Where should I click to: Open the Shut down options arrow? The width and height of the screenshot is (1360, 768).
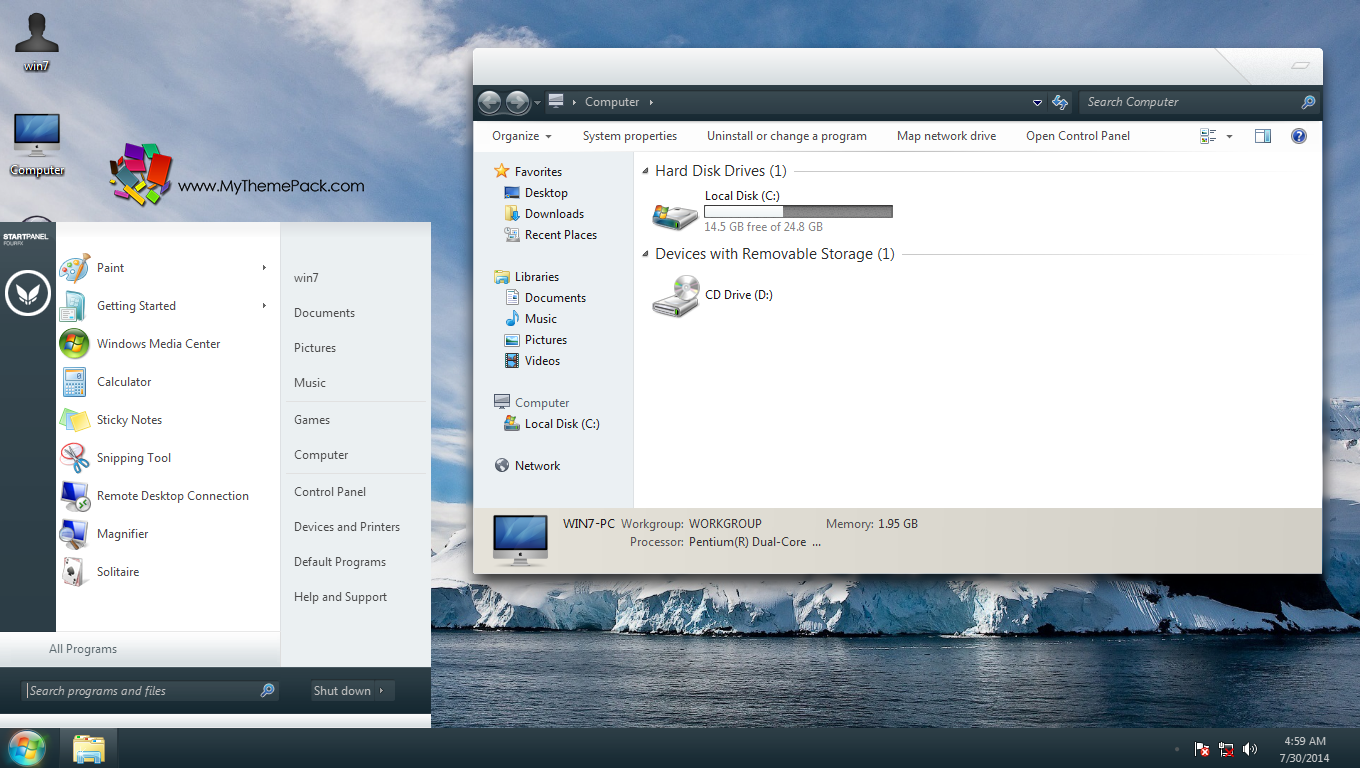pos(382,691)
